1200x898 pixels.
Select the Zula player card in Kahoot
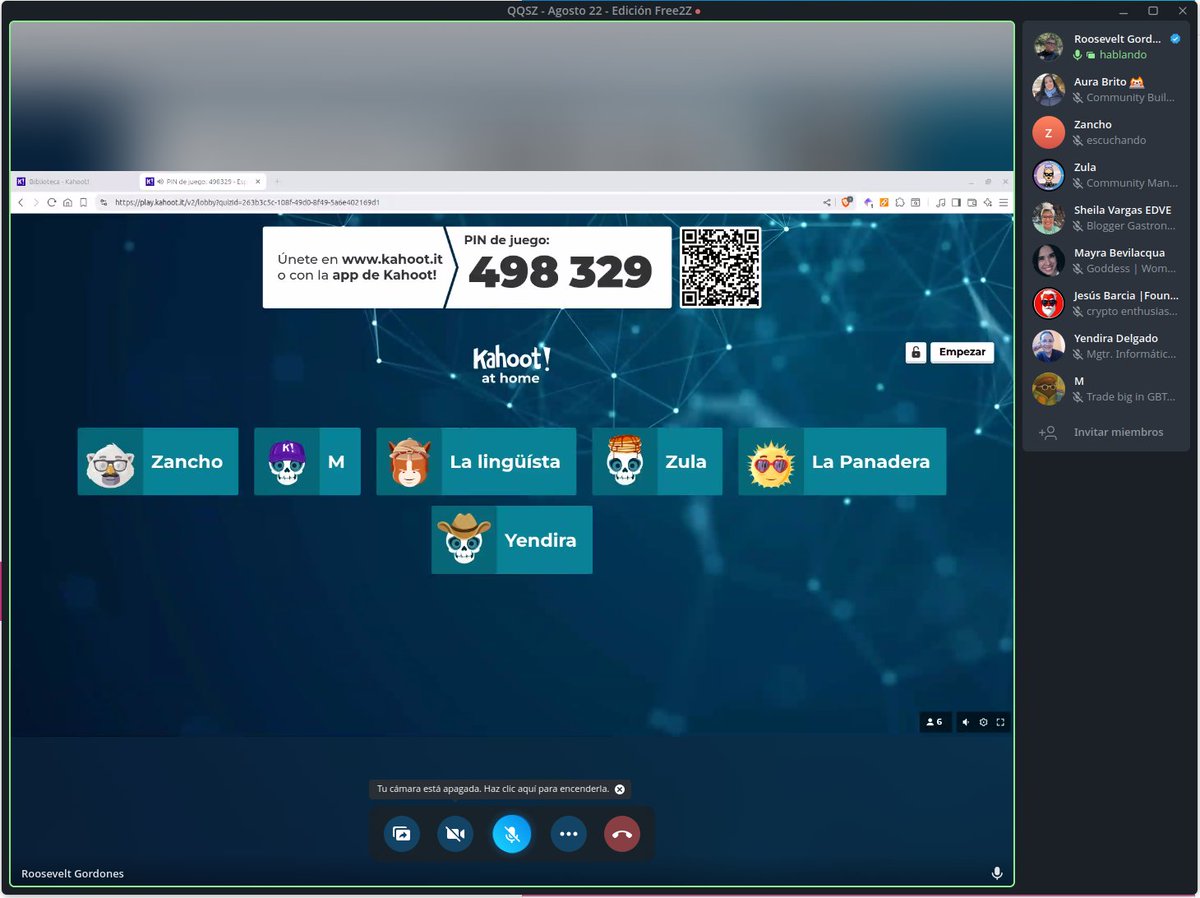657,461
